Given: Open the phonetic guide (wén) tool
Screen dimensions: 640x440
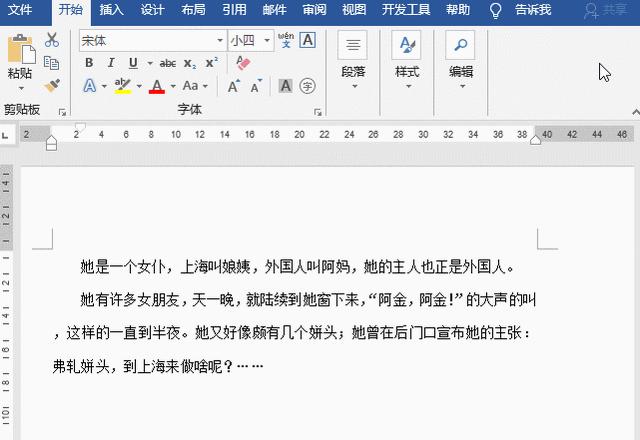Looking at the screenshot, I should [x=286, y=40].
